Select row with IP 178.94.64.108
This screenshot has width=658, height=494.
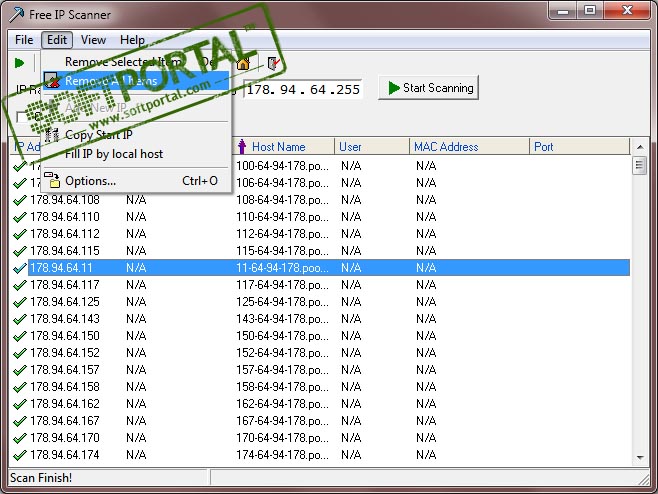click(320, 200)
